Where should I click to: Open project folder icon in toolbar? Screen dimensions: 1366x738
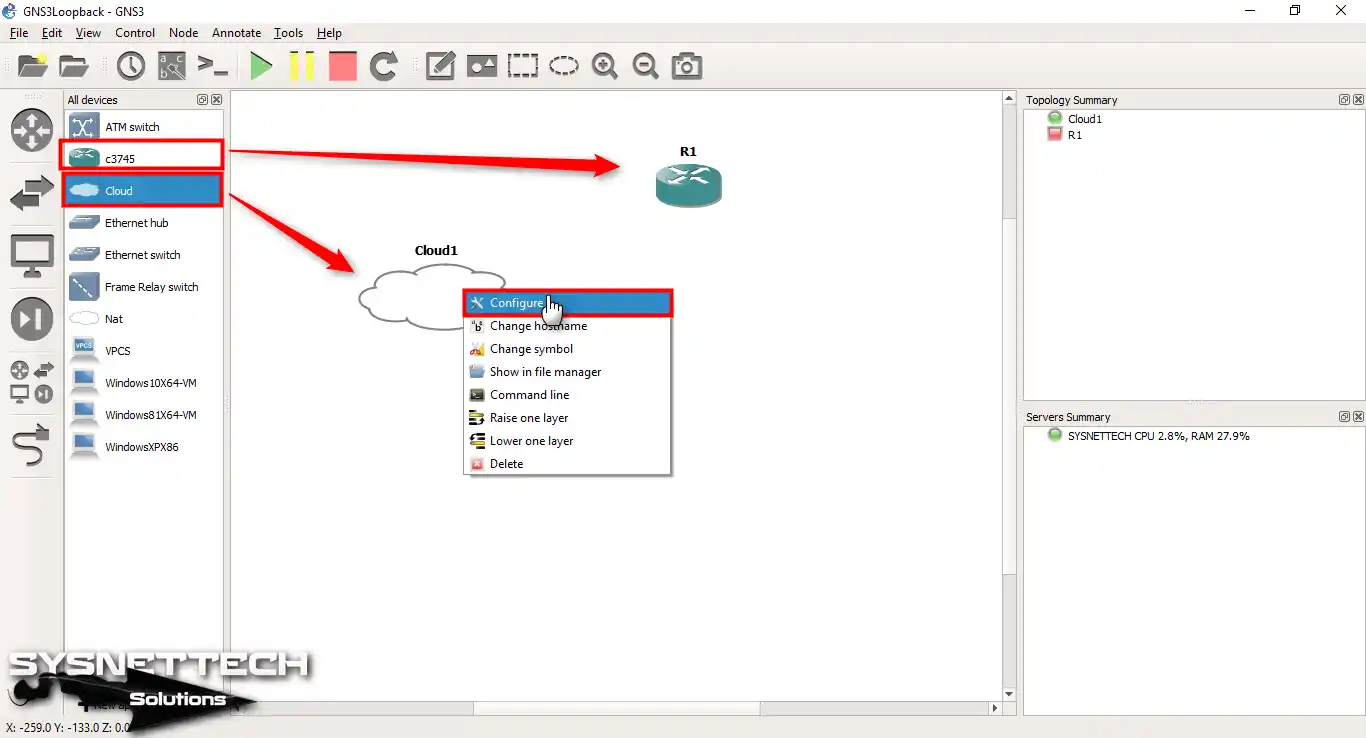click(x=73, y=66)
